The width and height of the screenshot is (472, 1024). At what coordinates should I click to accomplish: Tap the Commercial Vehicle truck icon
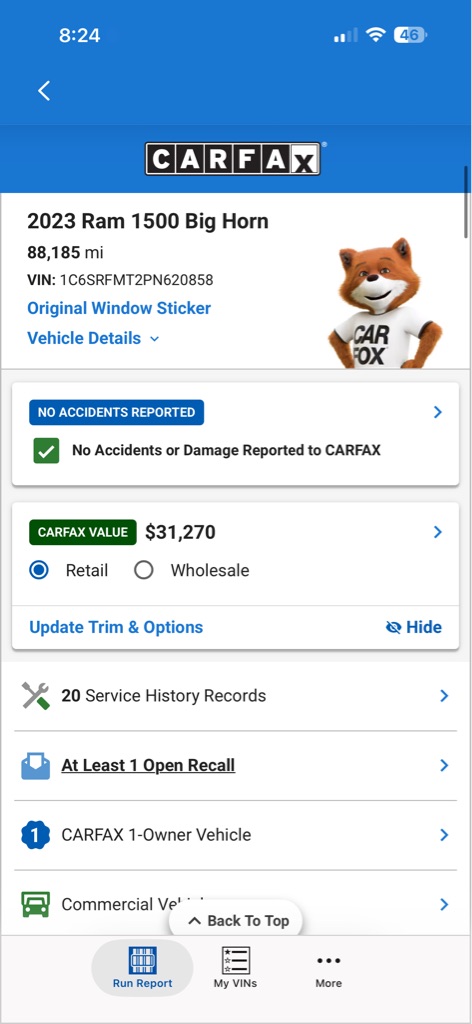(35, 904)
